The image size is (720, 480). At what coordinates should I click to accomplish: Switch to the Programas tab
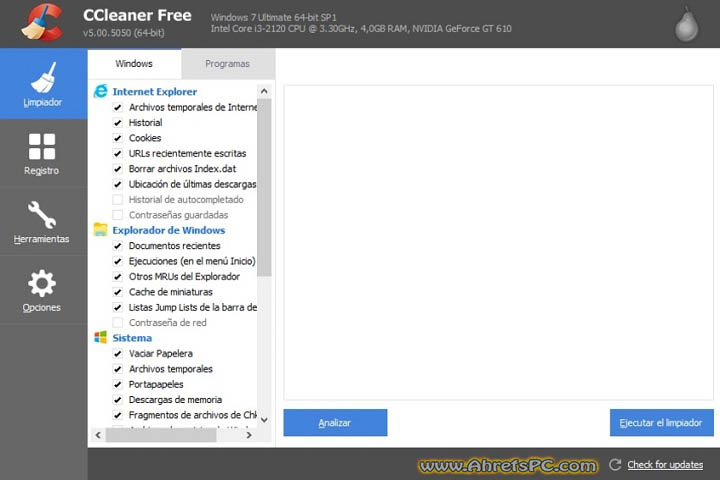click(228, 64)
